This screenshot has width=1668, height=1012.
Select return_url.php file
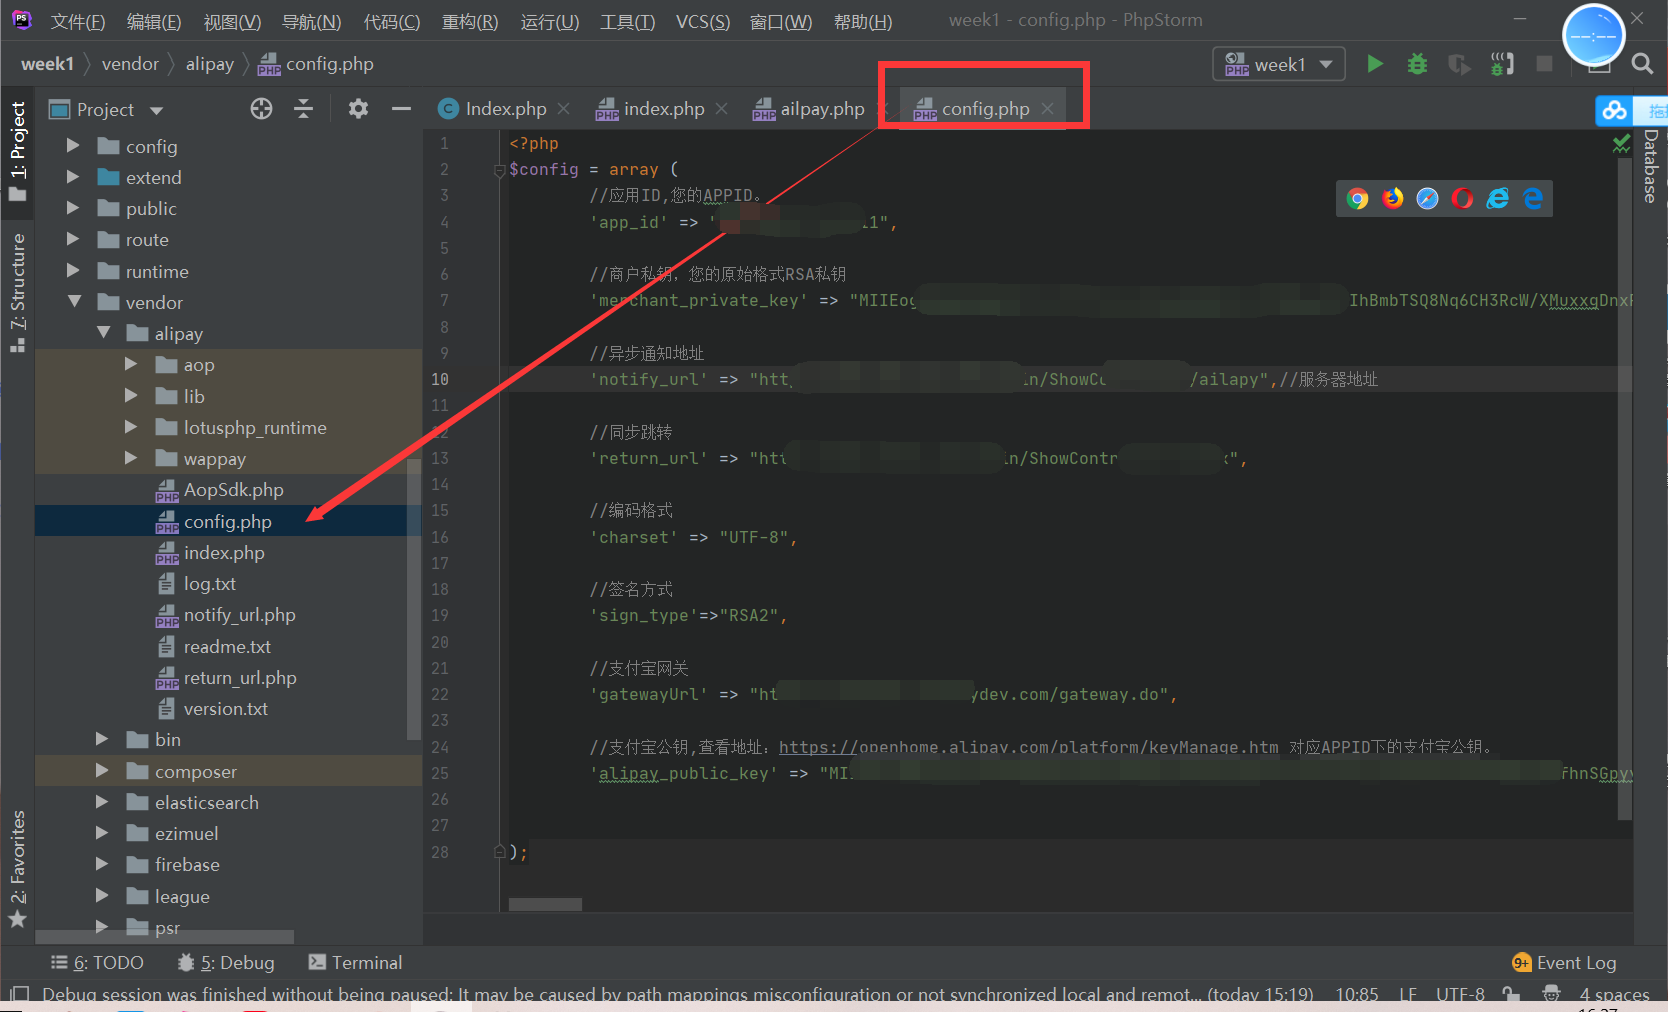click(x=240, y=678)
